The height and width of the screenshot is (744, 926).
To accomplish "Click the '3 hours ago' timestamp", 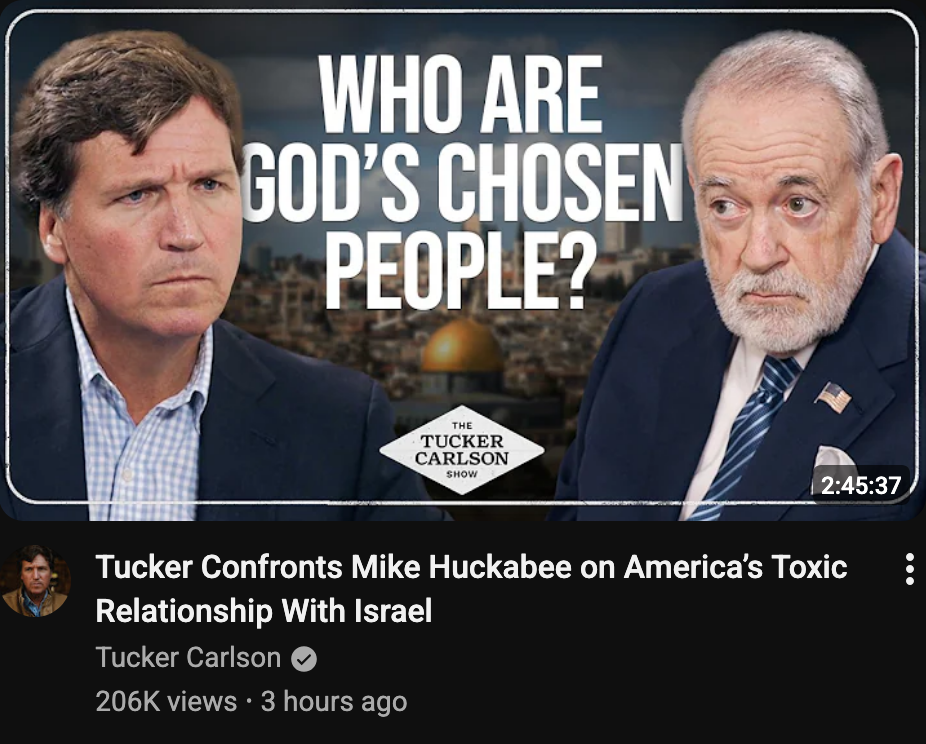I will tap(334, 701).
